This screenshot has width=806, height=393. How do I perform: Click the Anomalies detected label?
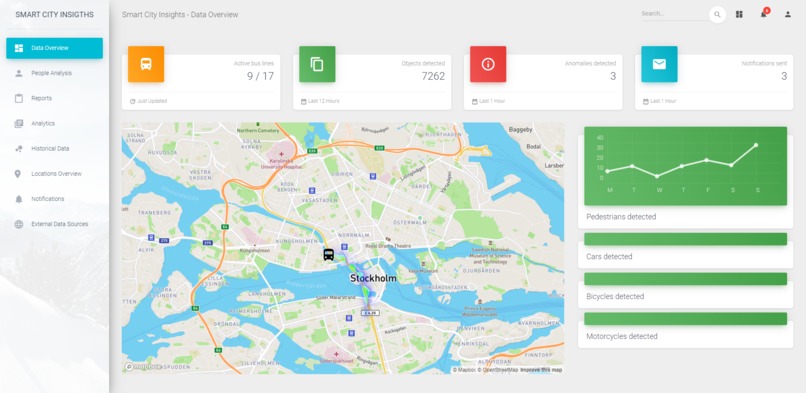pyautogui.click(x=590, y=64)
